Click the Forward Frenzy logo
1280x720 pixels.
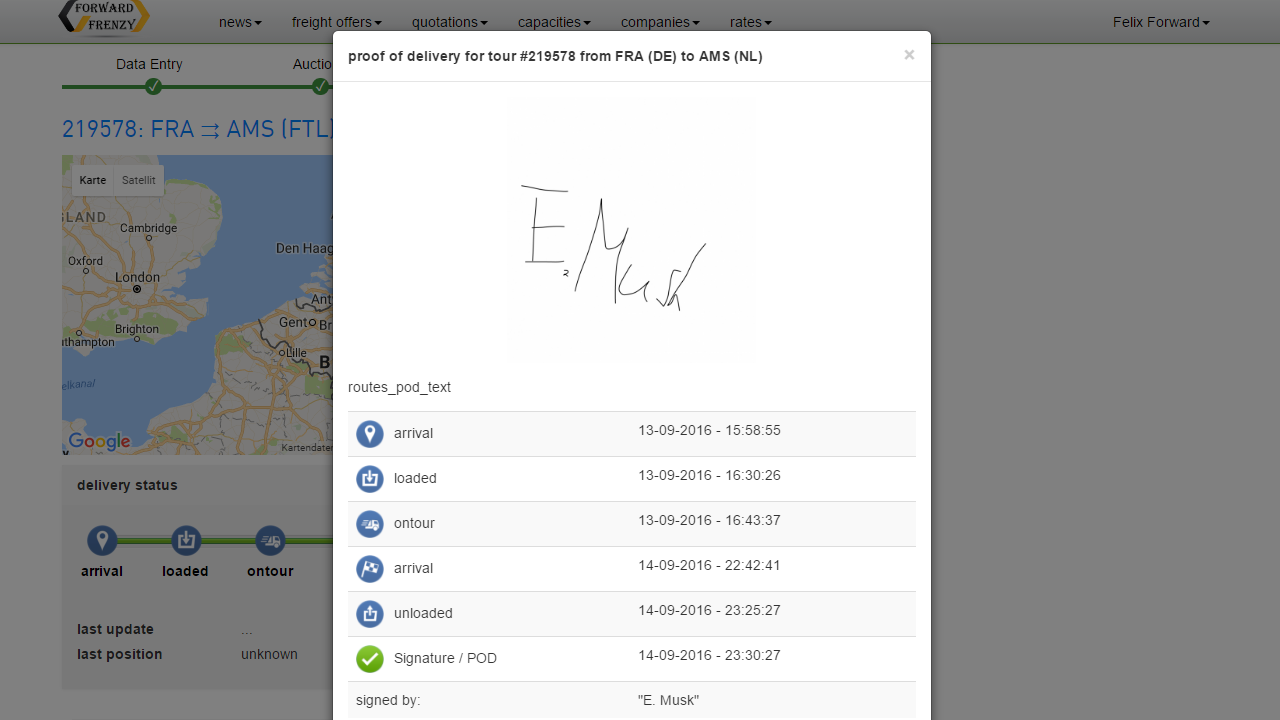[104, 18]
